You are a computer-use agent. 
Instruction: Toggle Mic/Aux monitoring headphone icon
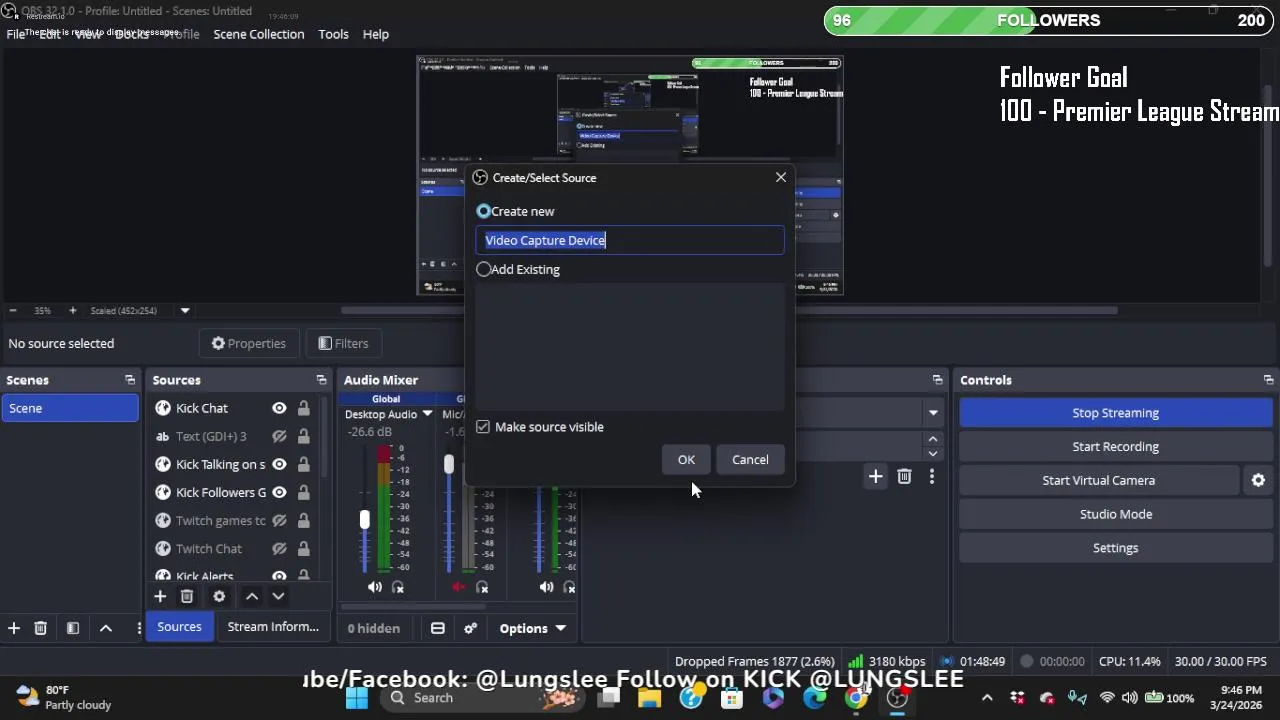tap(482, 587)
